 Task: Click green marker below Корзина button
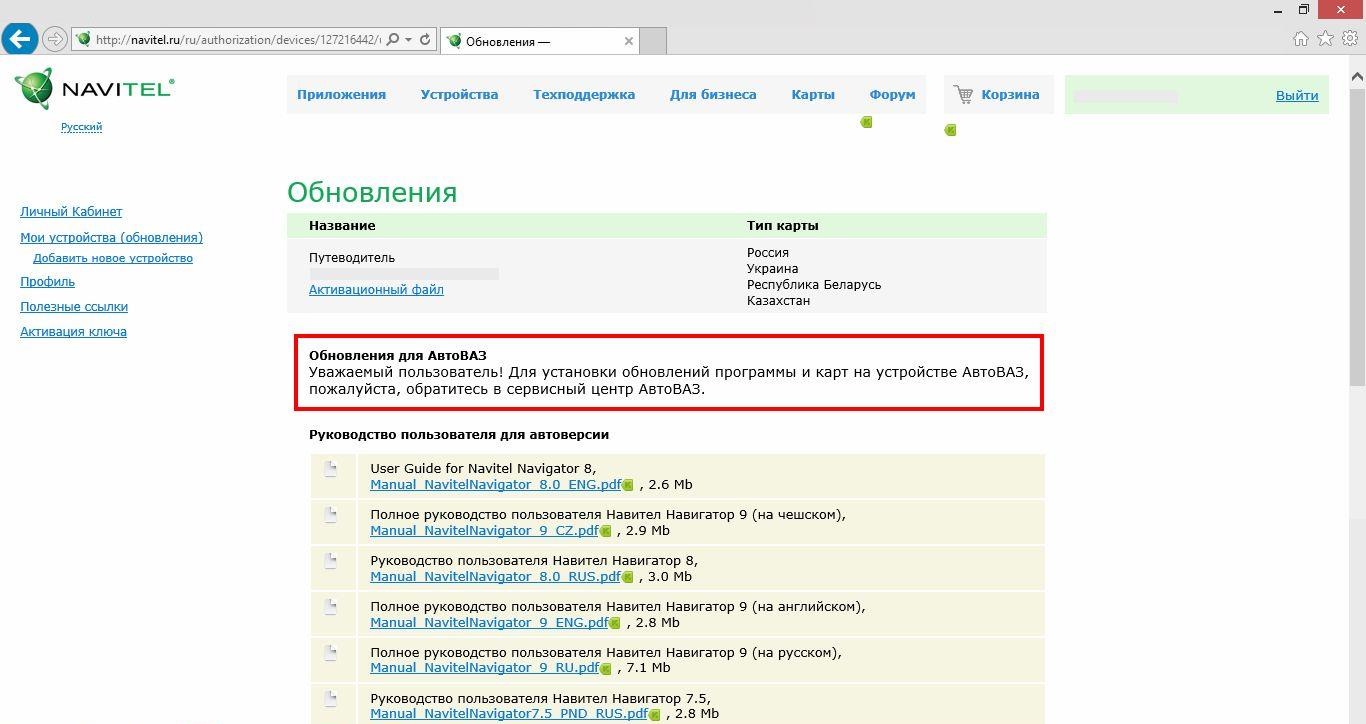coord(951,130)
